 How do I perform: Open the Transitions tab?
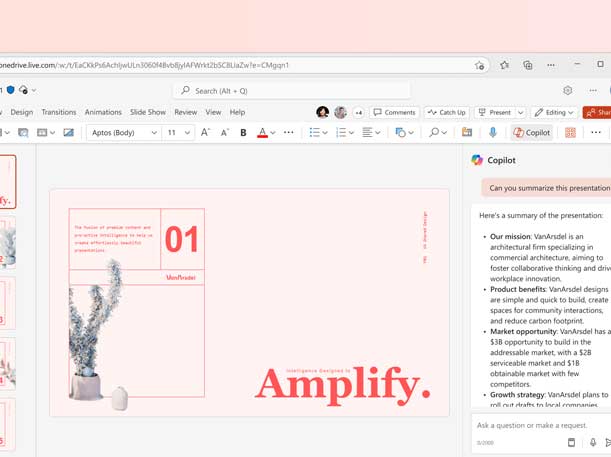[x=59, y=112]
